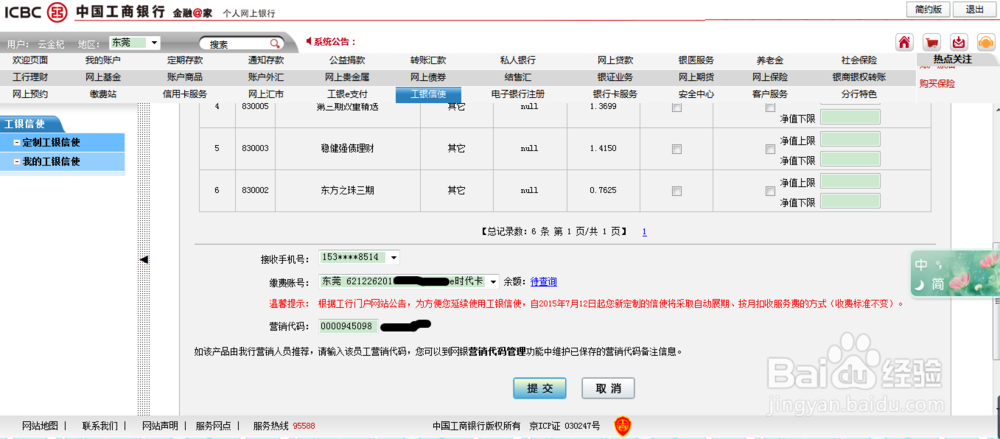This screenshot has height=439, width=1000.
Task: Collapse the 我的工银信使 minus icon
Action: 17,162
